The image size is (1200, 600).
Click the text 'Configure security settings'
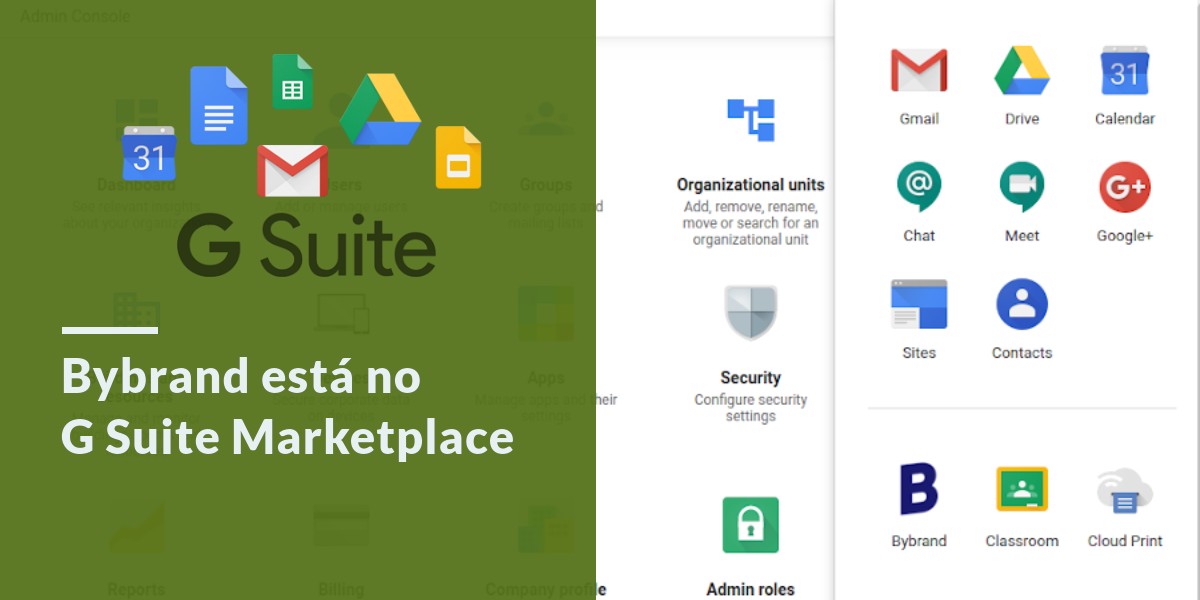750,407
